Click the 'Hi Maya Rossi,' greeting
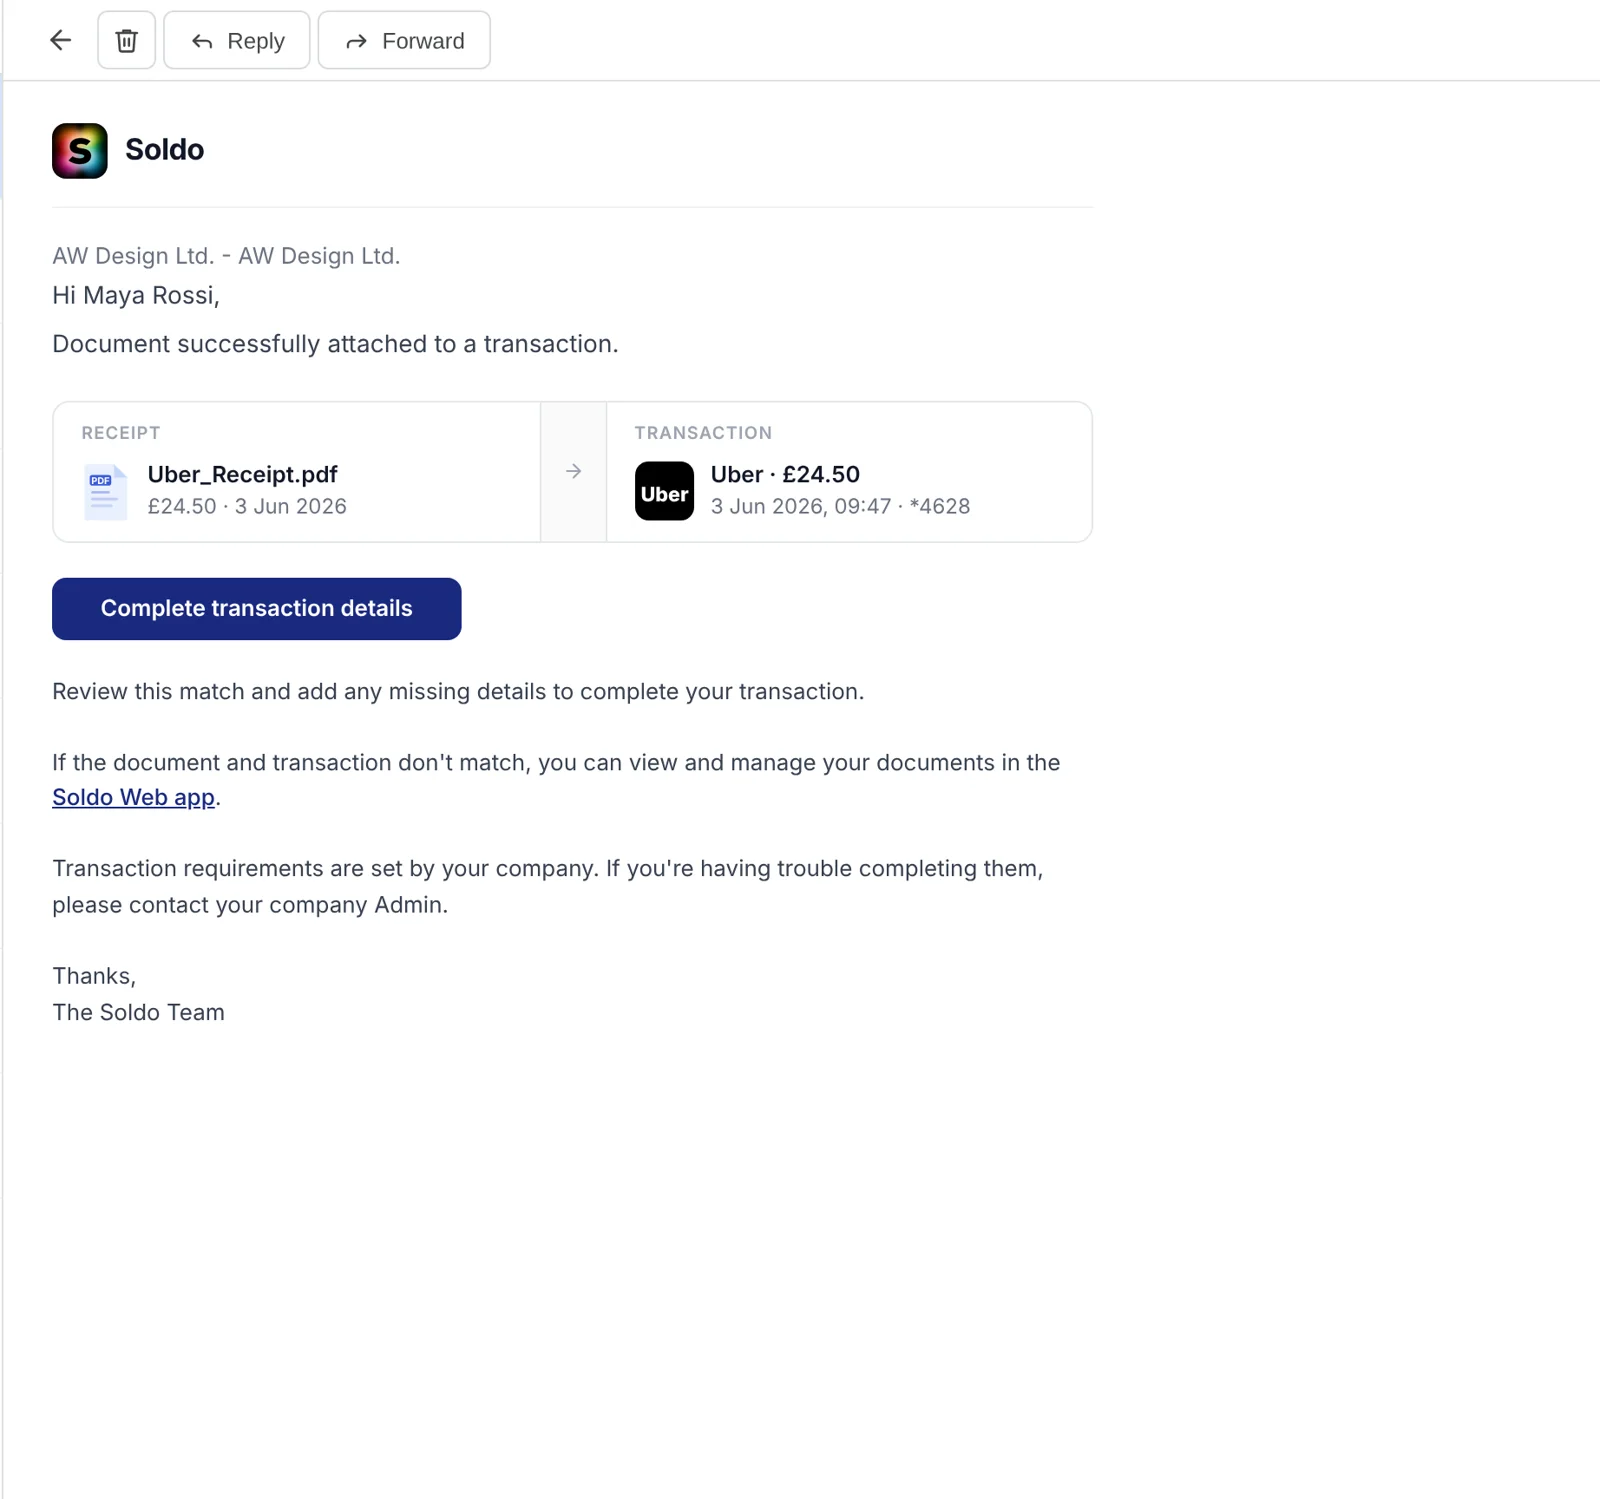 coord(136,296)
